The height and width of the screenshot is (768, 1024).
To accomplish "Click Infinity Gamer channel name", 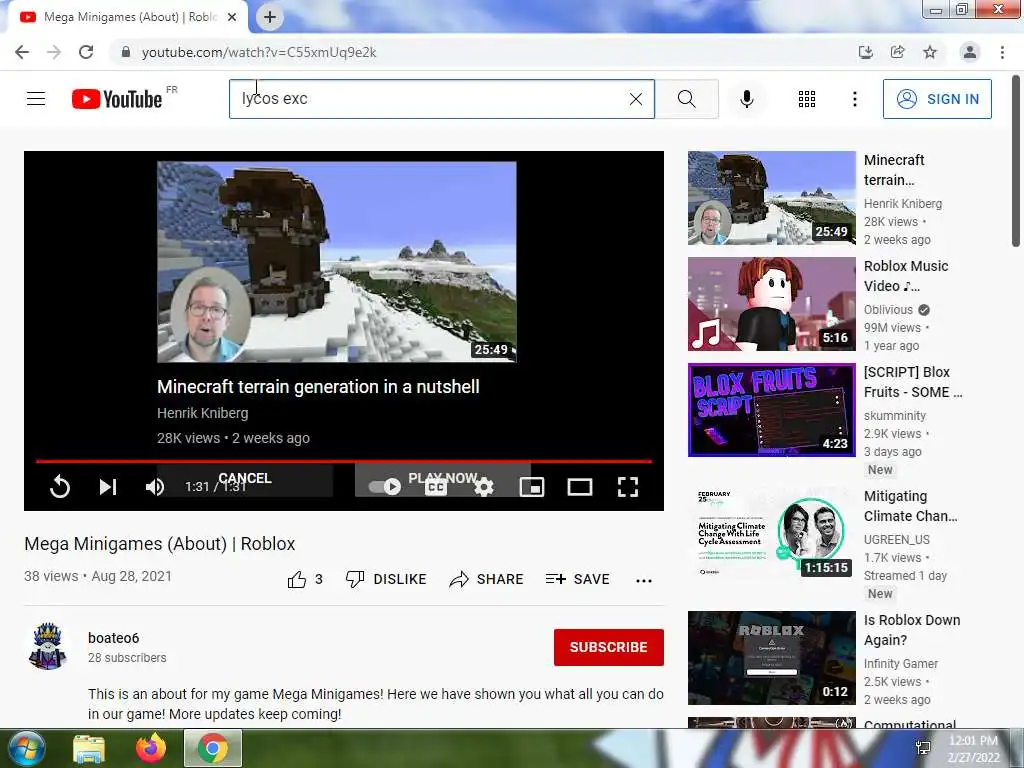I will click(901, 664).
